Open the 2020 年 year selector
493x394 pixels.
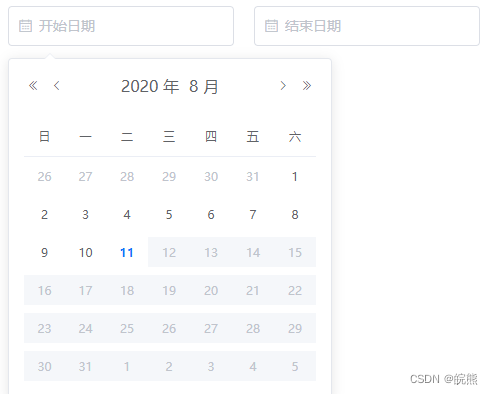150,86
